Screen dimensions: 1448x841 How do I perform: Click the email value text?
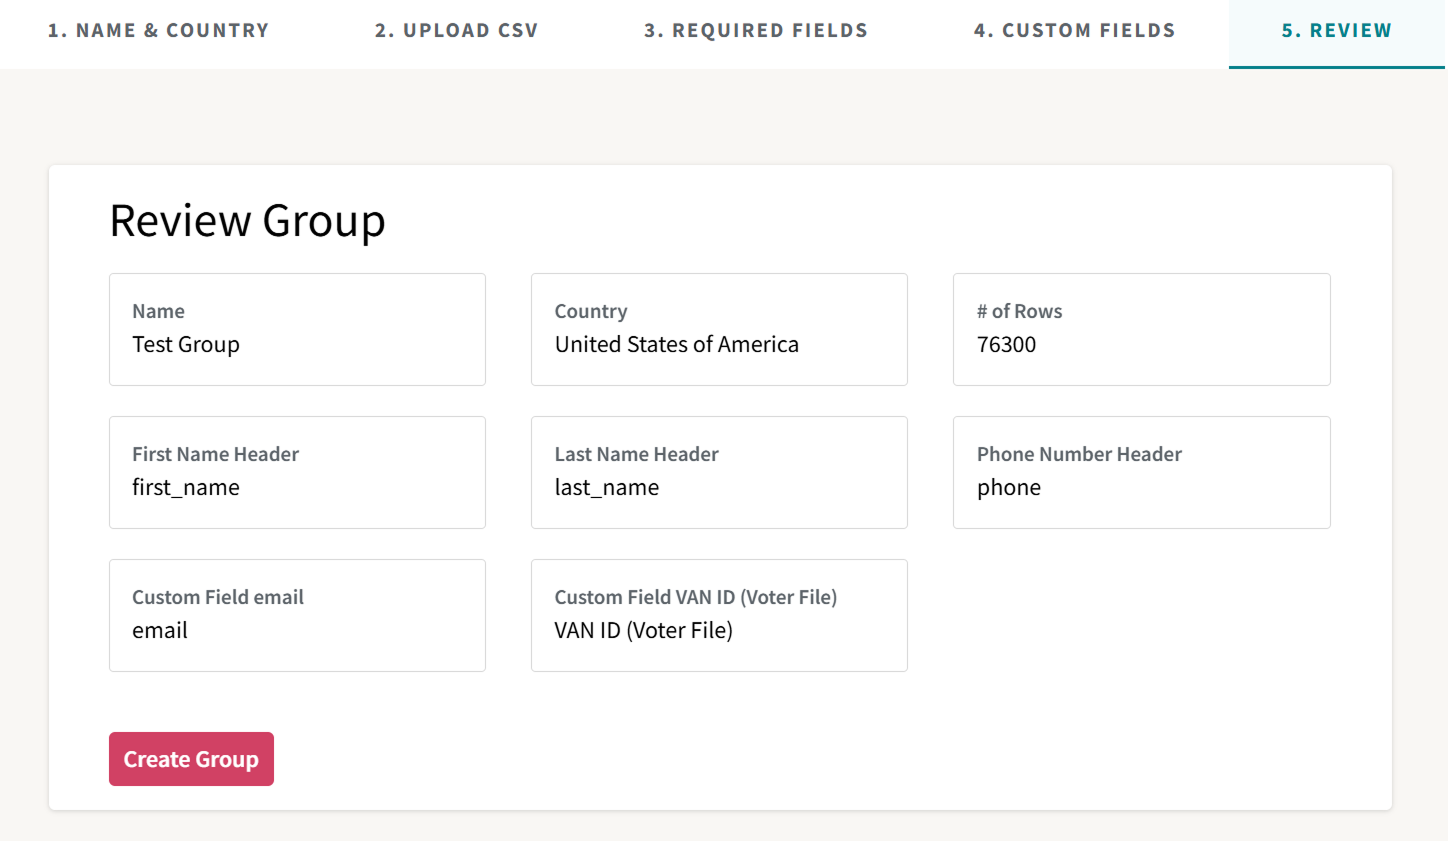click(x=160, y=630)
